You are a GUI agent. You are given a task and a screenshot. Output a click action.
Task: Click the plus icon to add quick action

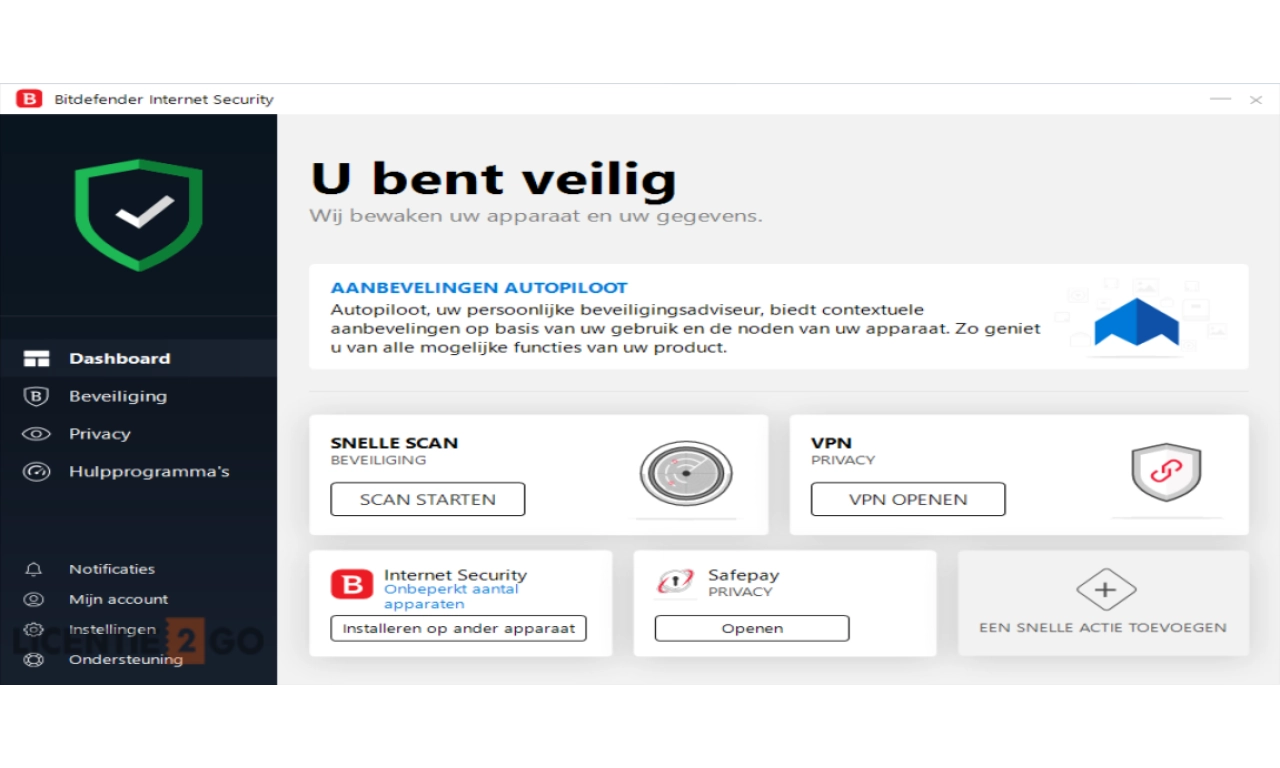click(x=1105, y=590)
